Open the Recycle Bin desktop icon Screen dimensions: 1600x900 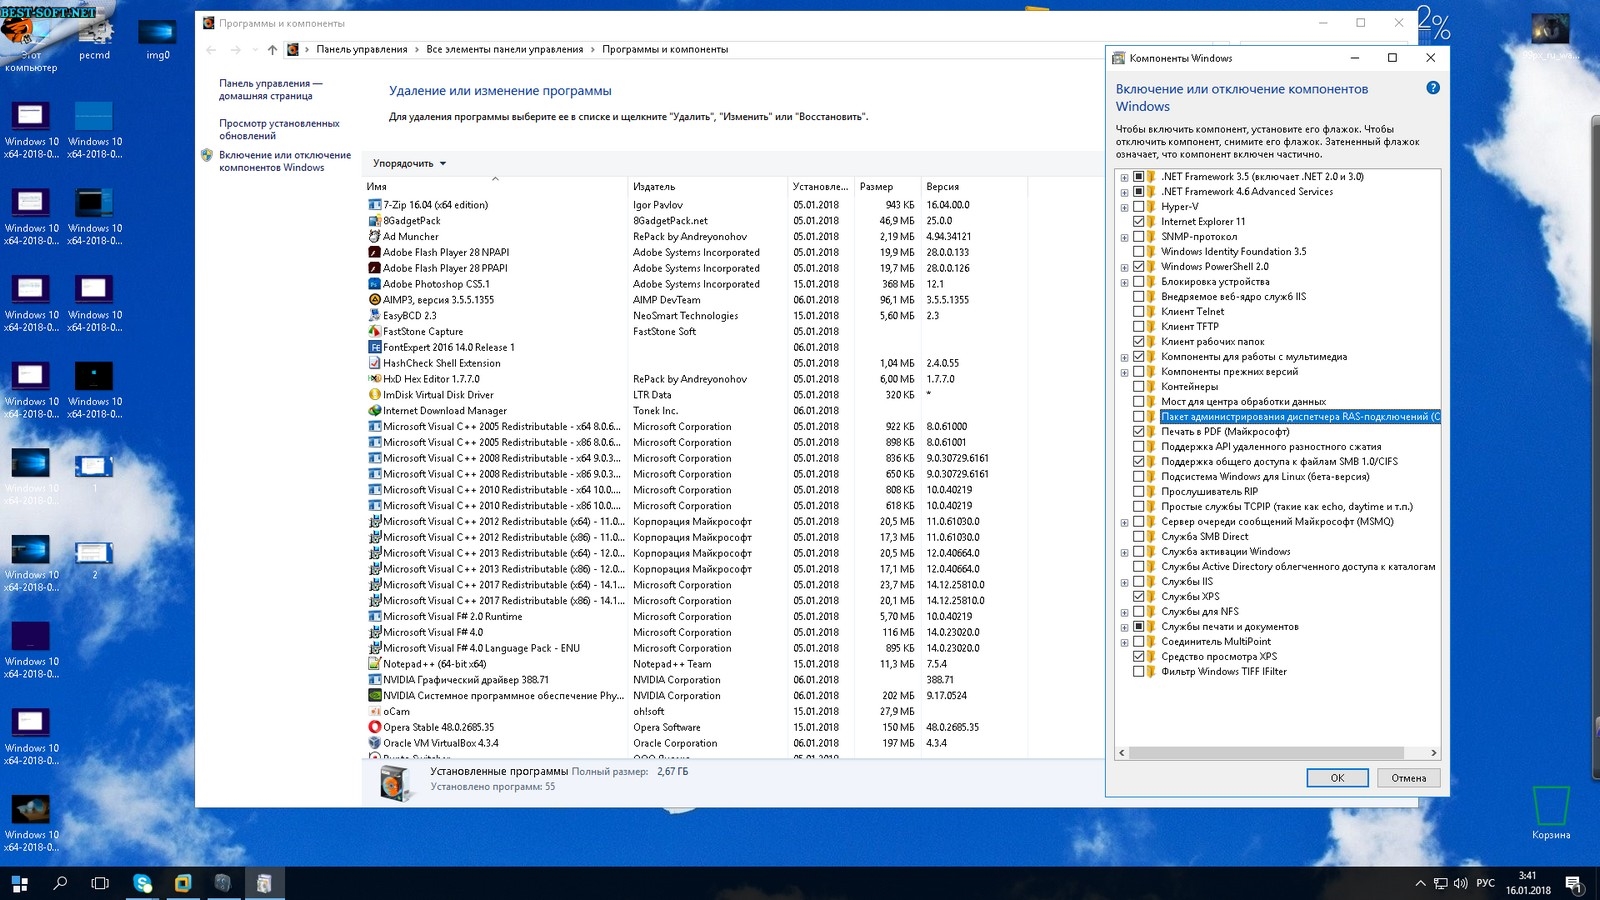1551,807
